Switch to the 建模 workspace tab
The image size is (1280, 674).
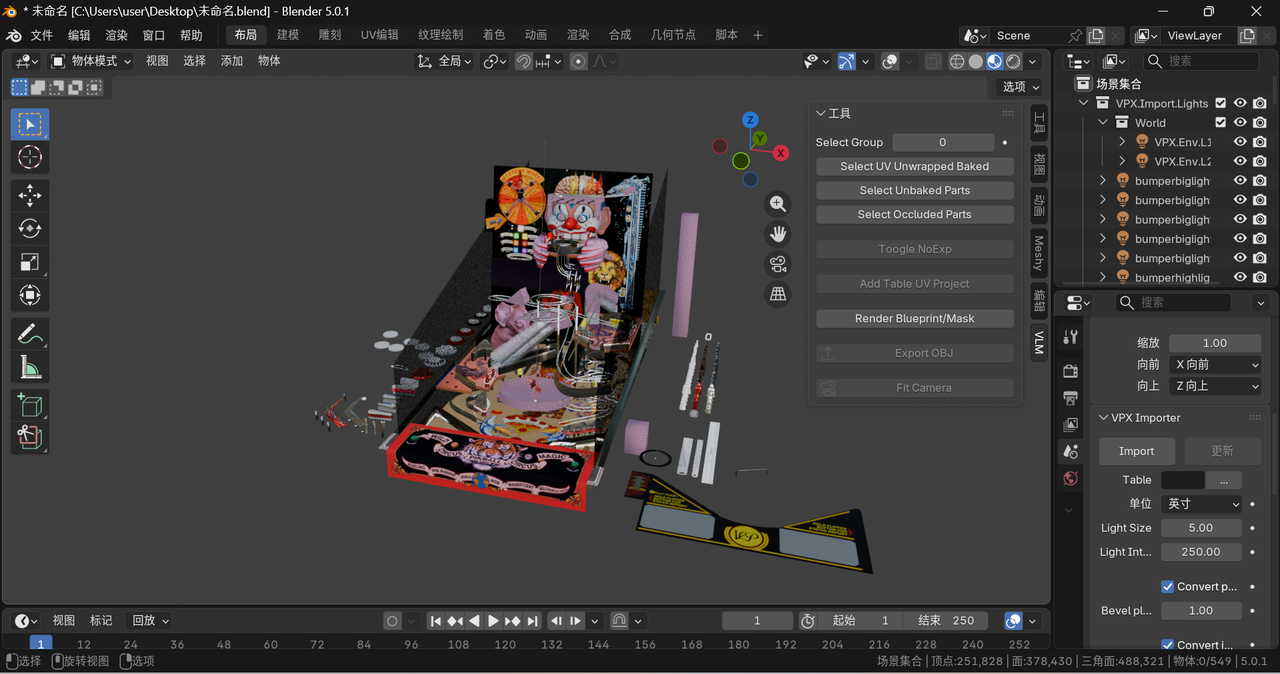point(288,35)
